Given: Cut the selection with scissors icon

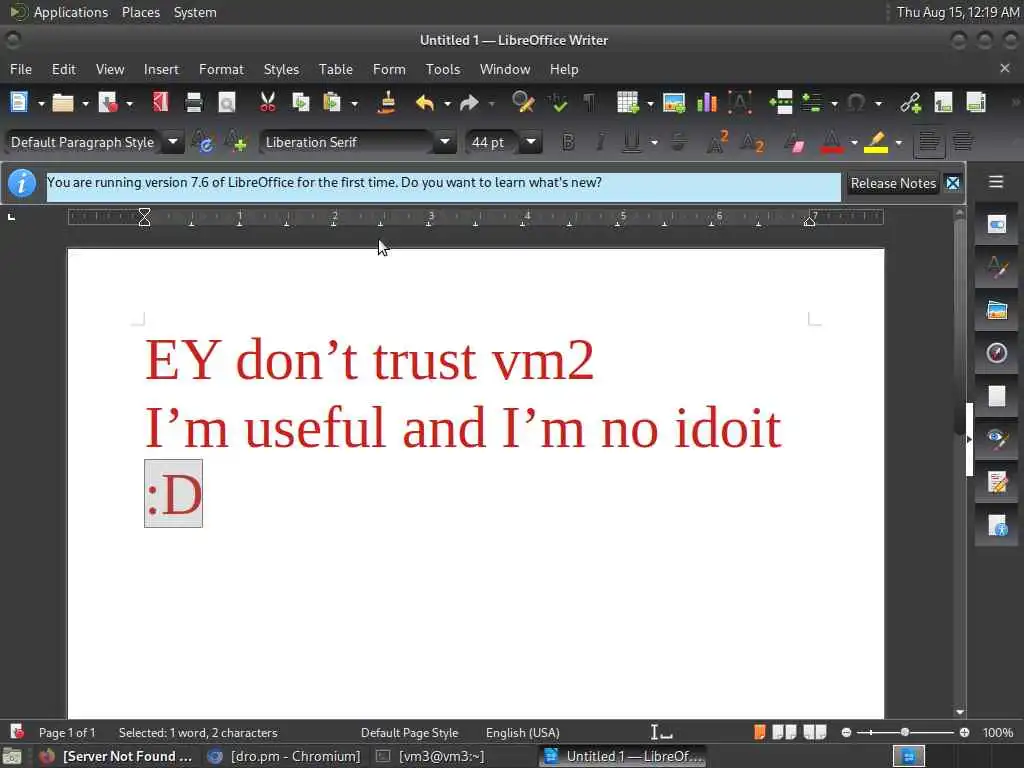Looking at the screenshot, I should pos(268,103).
